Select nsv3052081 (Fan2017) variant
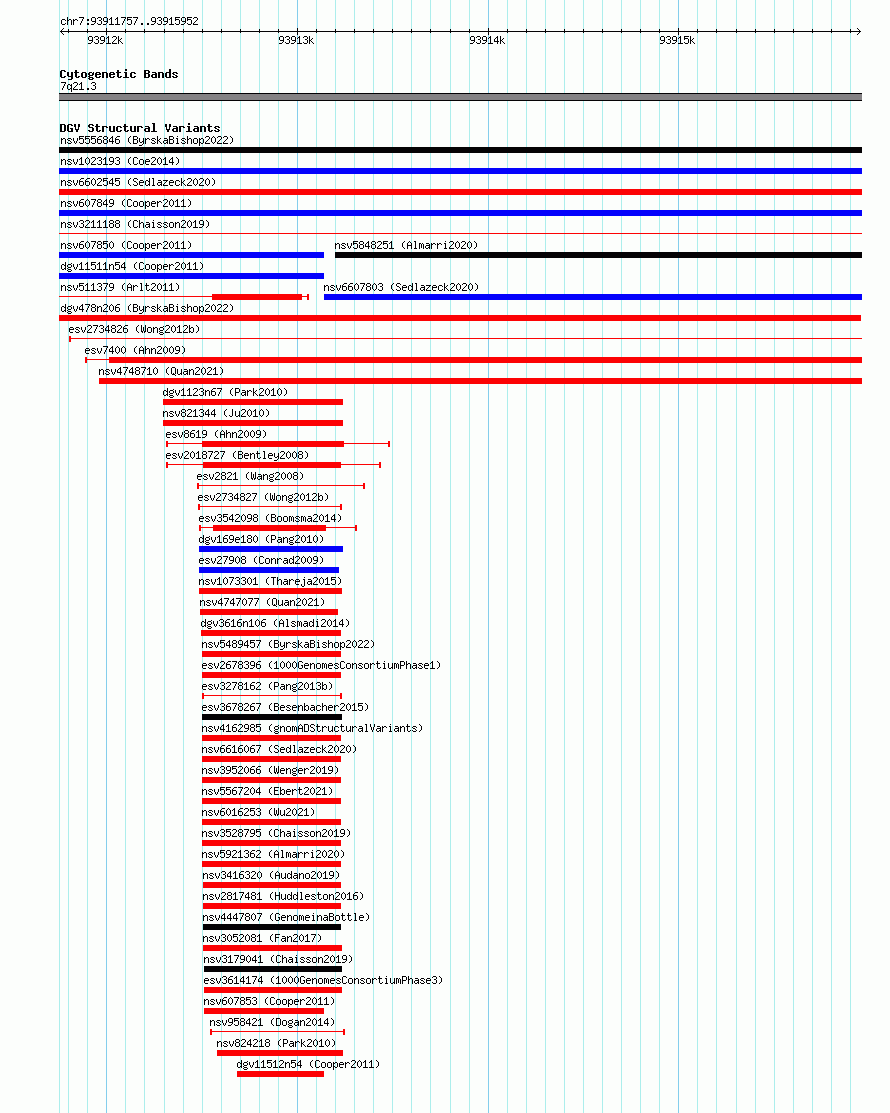890x1113 pixels. pyautogui.click(x=273, y=948)
